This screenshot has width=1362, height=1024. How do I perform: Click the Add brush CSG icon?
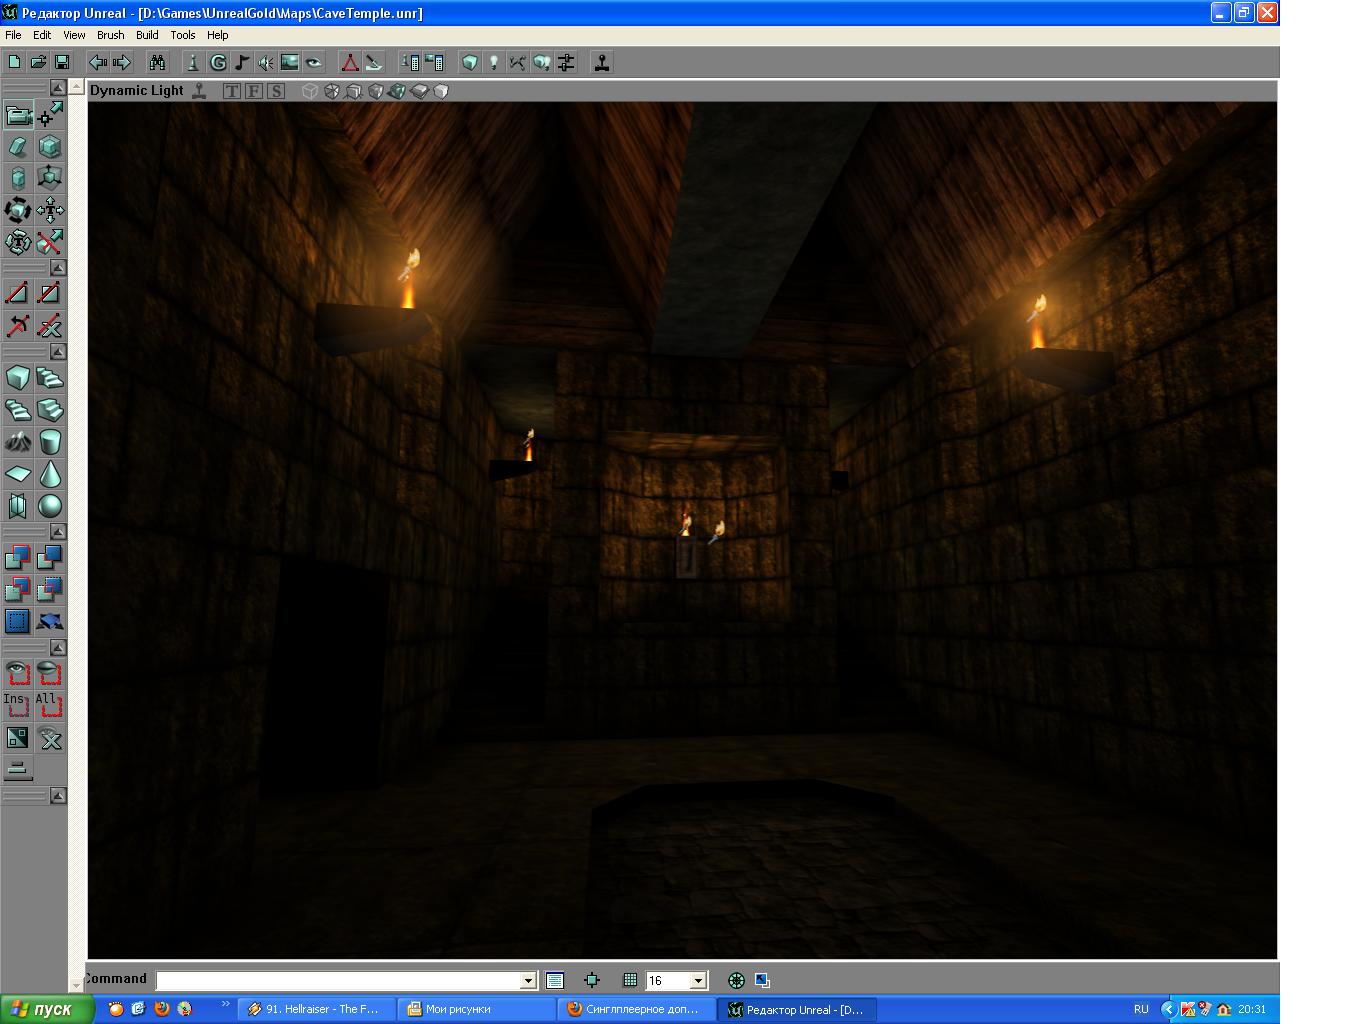click(18, 557)
